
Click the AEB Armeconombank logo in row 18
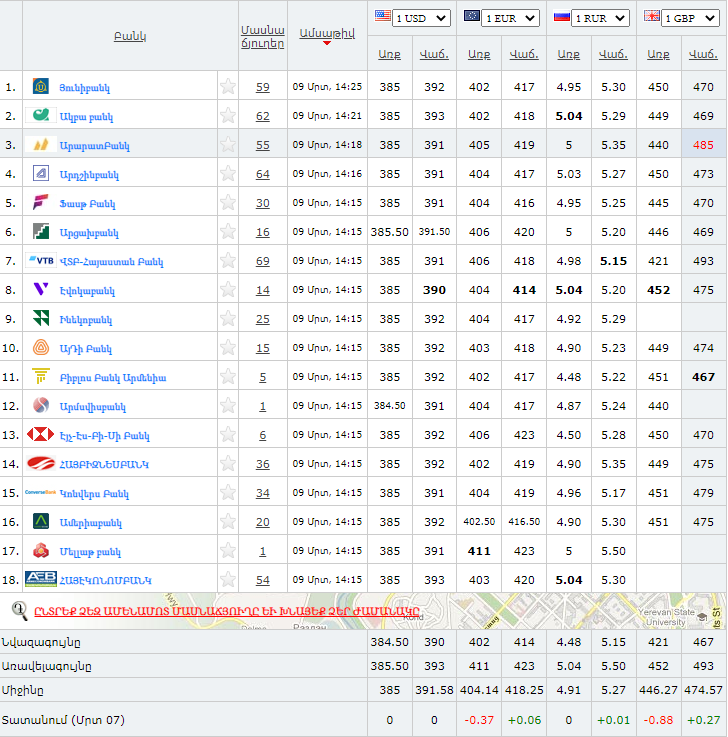point(41,579)
